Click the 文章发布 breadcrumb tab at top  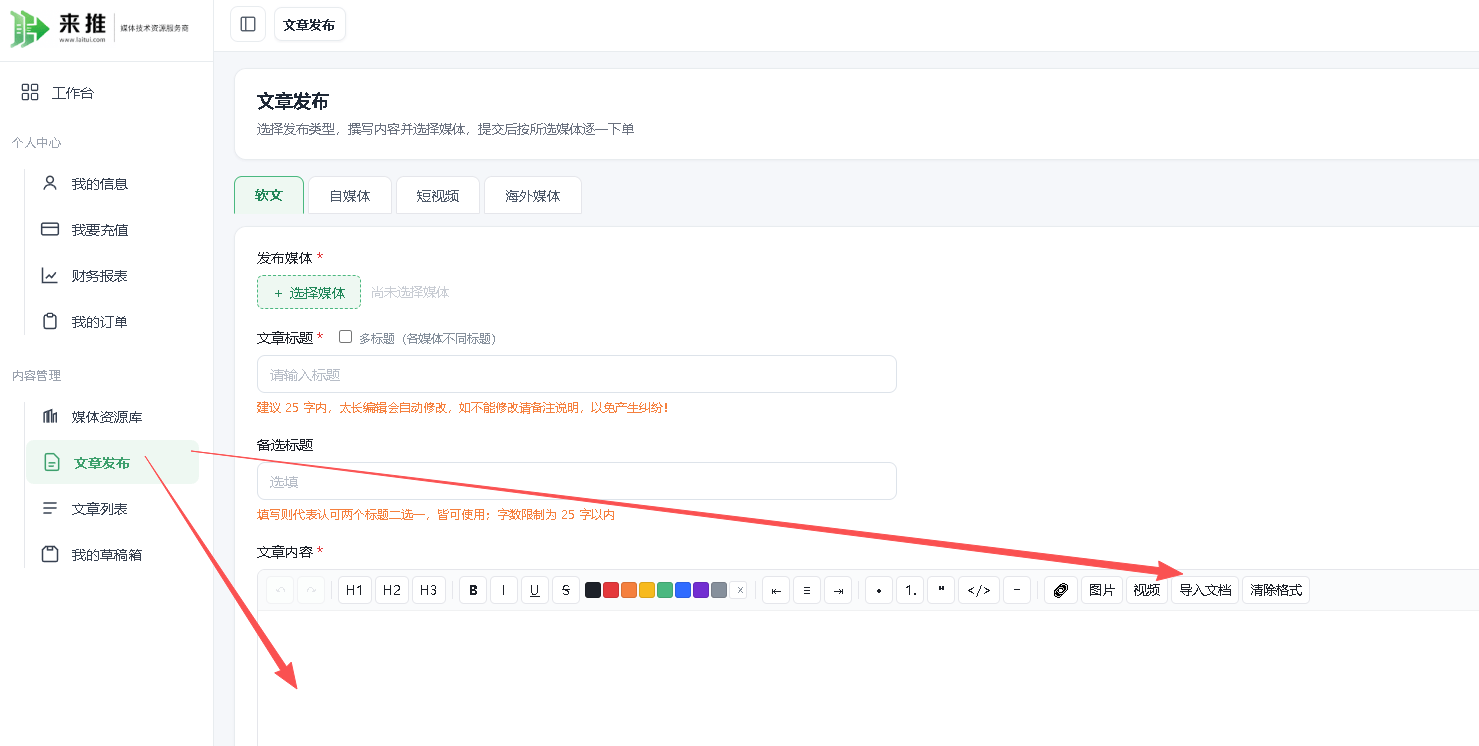tap(310, 24)
